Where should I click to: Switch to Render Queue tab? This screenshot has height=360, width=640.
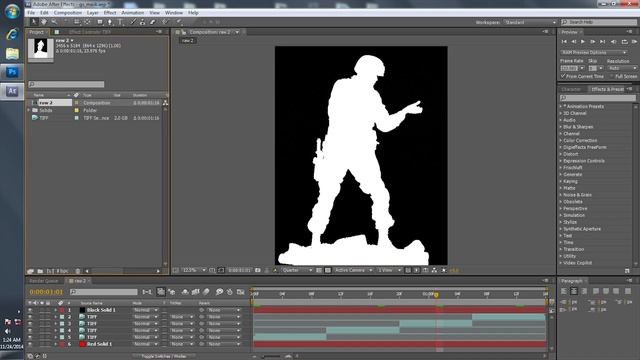[x=43, y=281]
